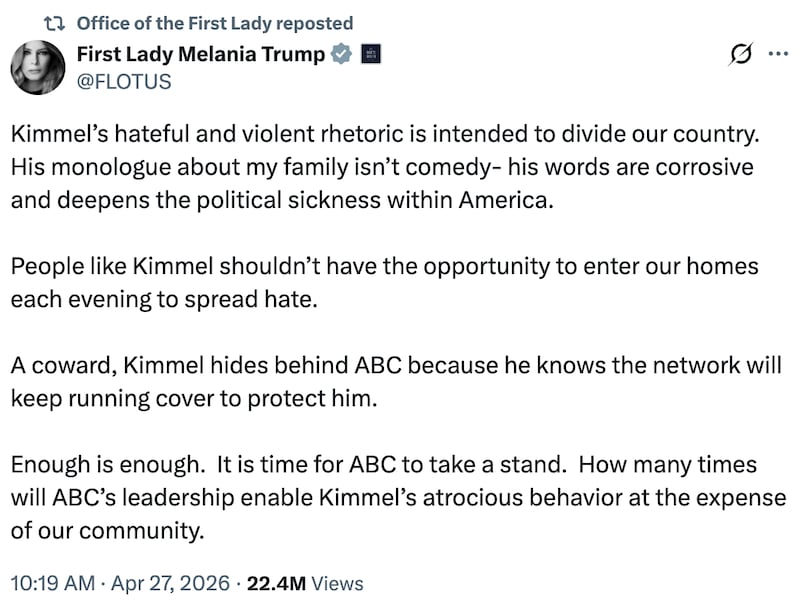Click the White House affiliation badge
The image size is (800, 609).
tap(372, 53)
